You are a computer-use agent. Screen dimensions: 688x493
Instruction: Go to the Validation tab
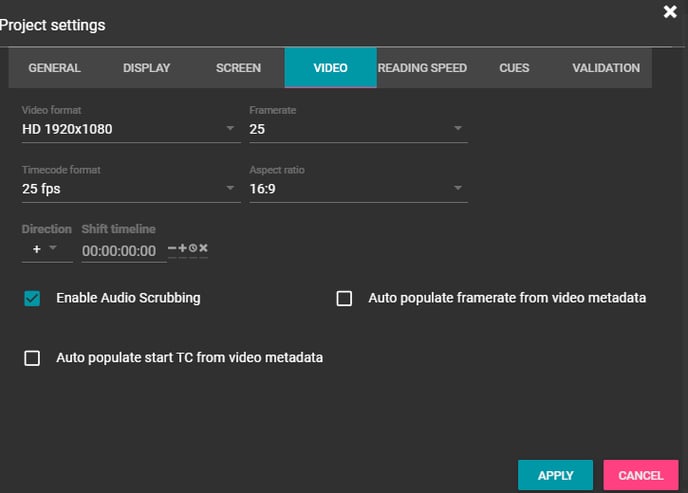point(606,68)
